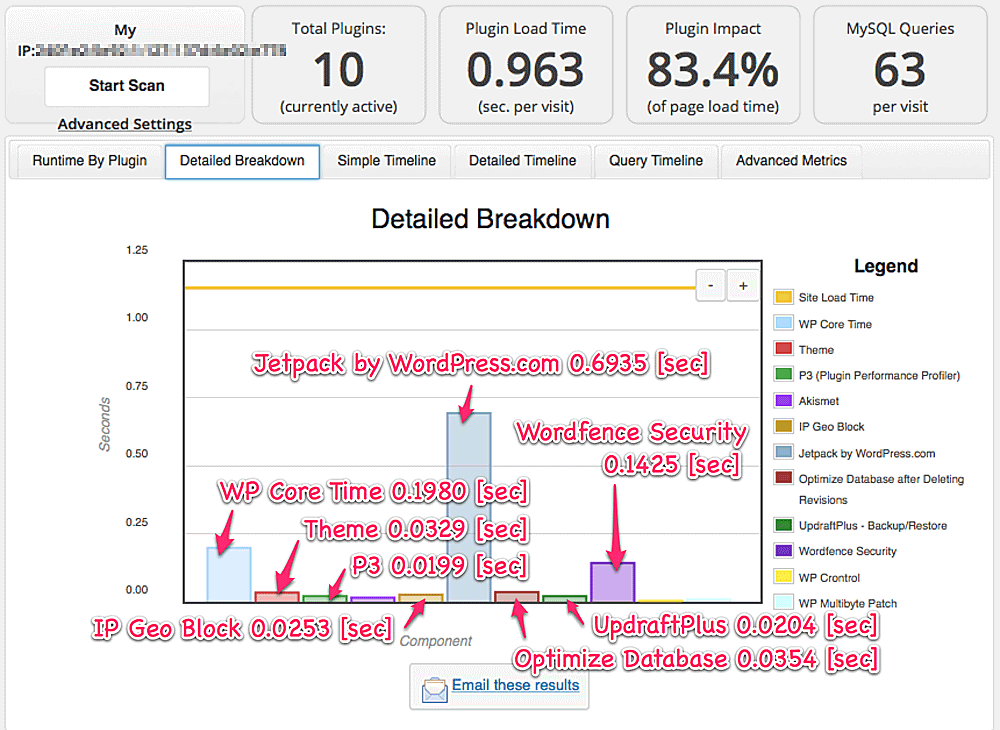Image resolution: width=1000 pixels, height=730 pixels.
Task: Click the MySQL Queries value 63
Action: (900, 69)
